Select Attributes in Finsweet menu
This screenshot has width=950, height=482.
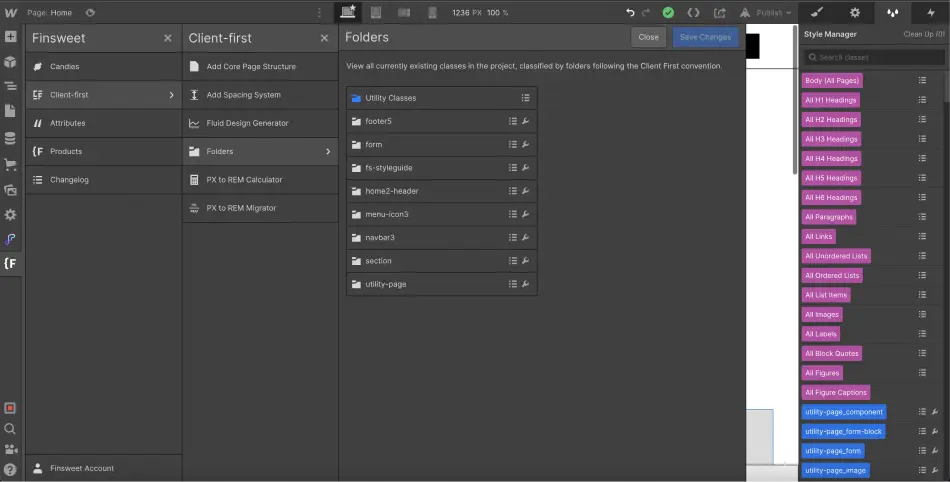104,123
